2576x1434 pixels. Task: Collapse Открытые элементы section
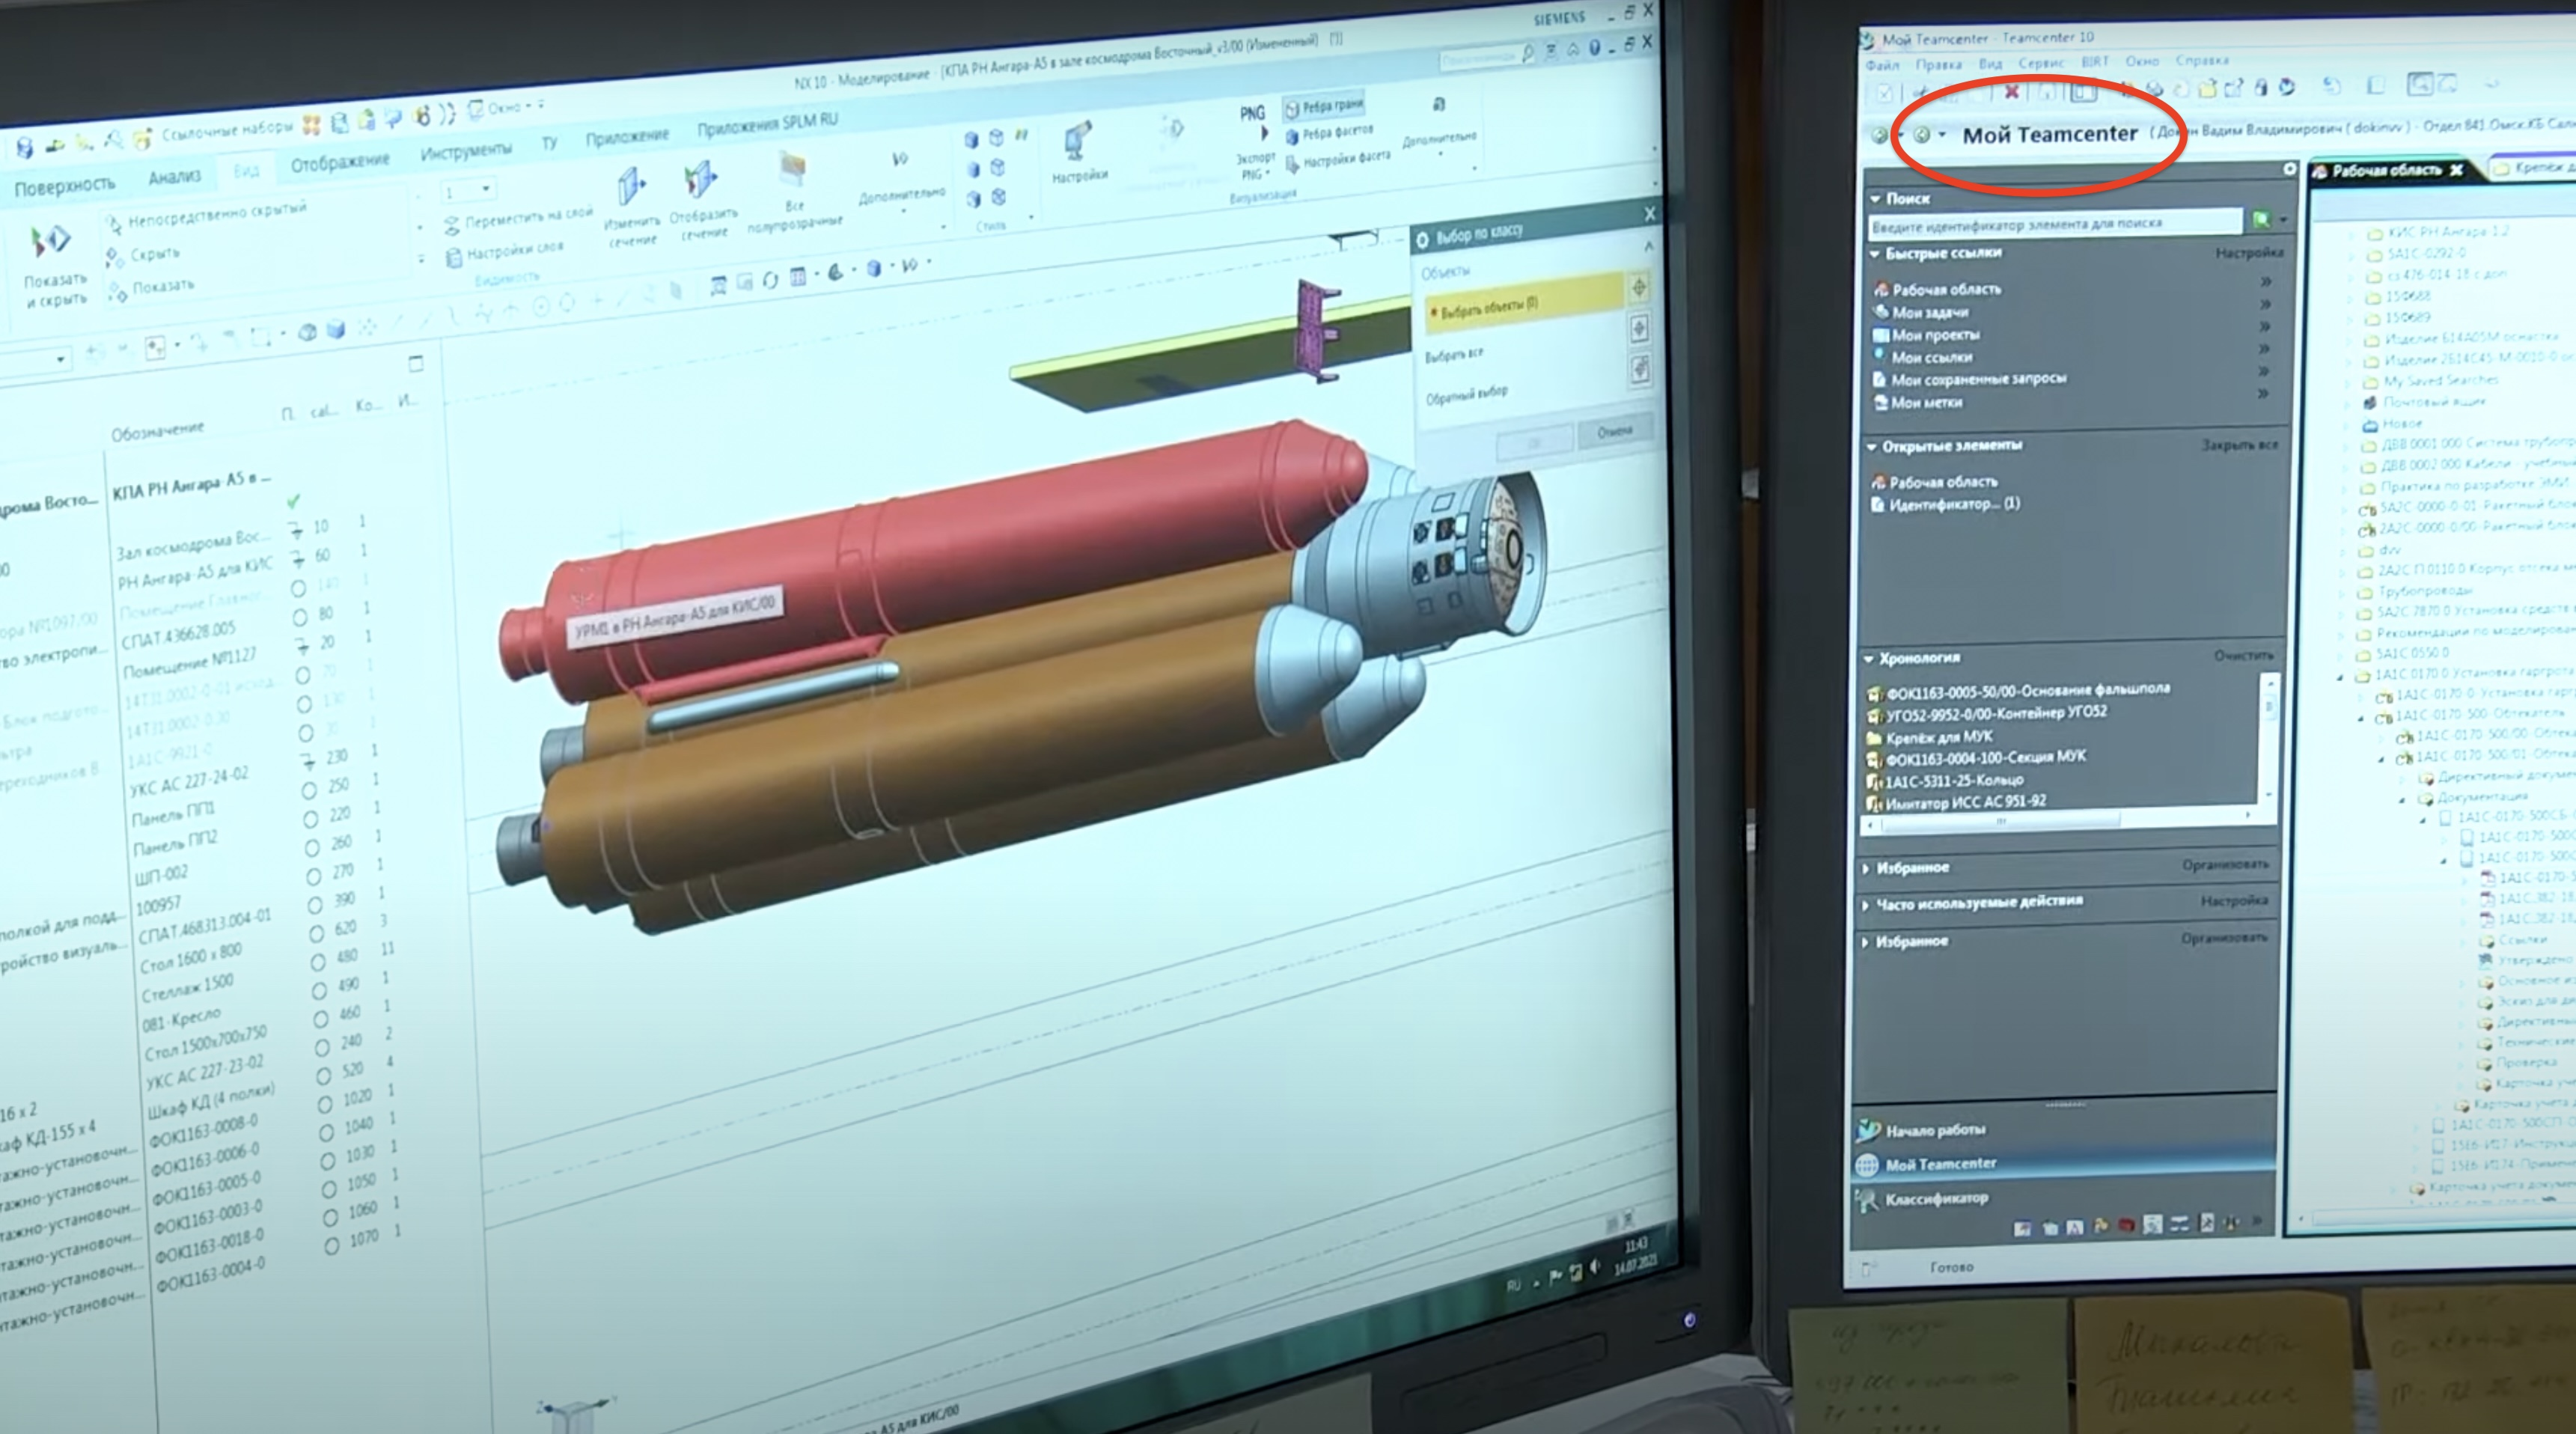coord(1872,446)
